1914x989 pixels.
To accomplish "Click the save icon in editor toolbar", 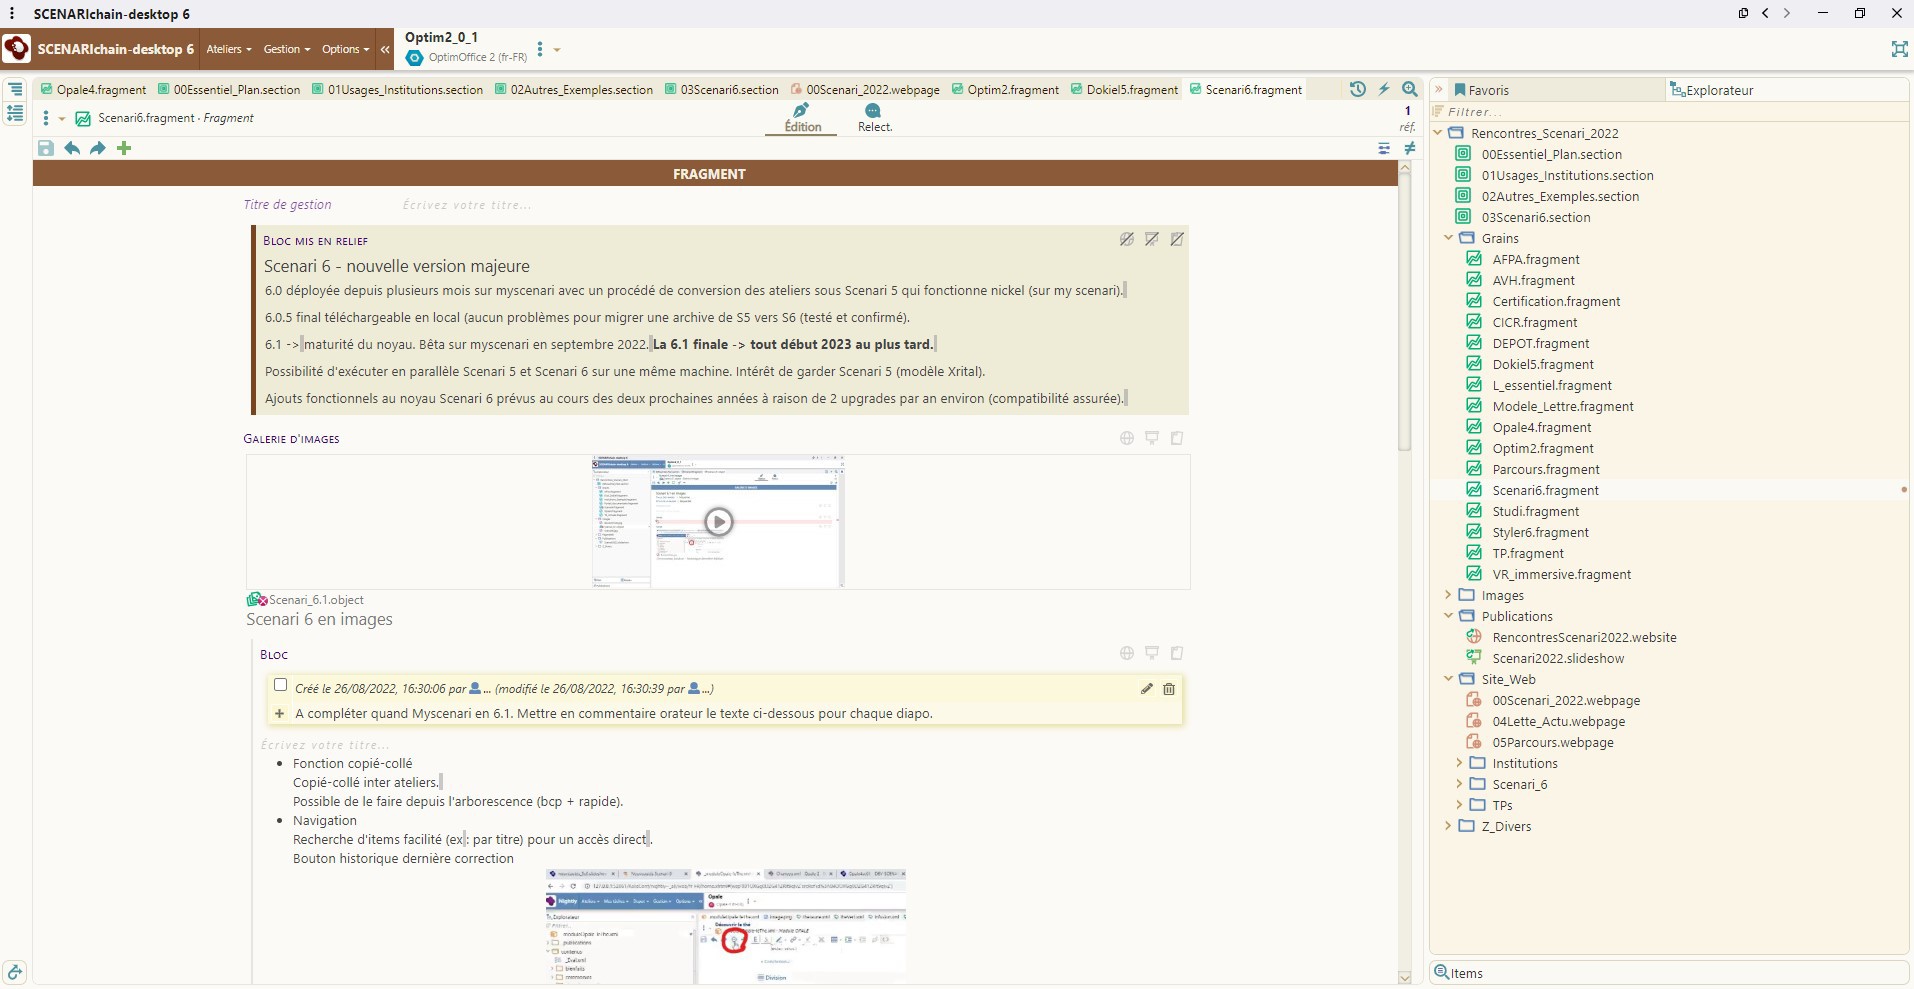I will (45, 148).
